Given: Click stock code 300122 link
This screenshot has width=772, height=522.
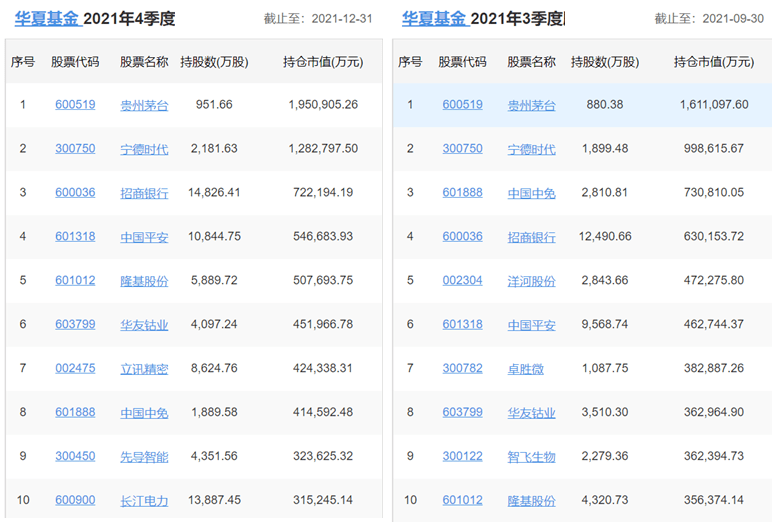Looking at the screenshot, I should pyautogui.click(x=462, y=456).
